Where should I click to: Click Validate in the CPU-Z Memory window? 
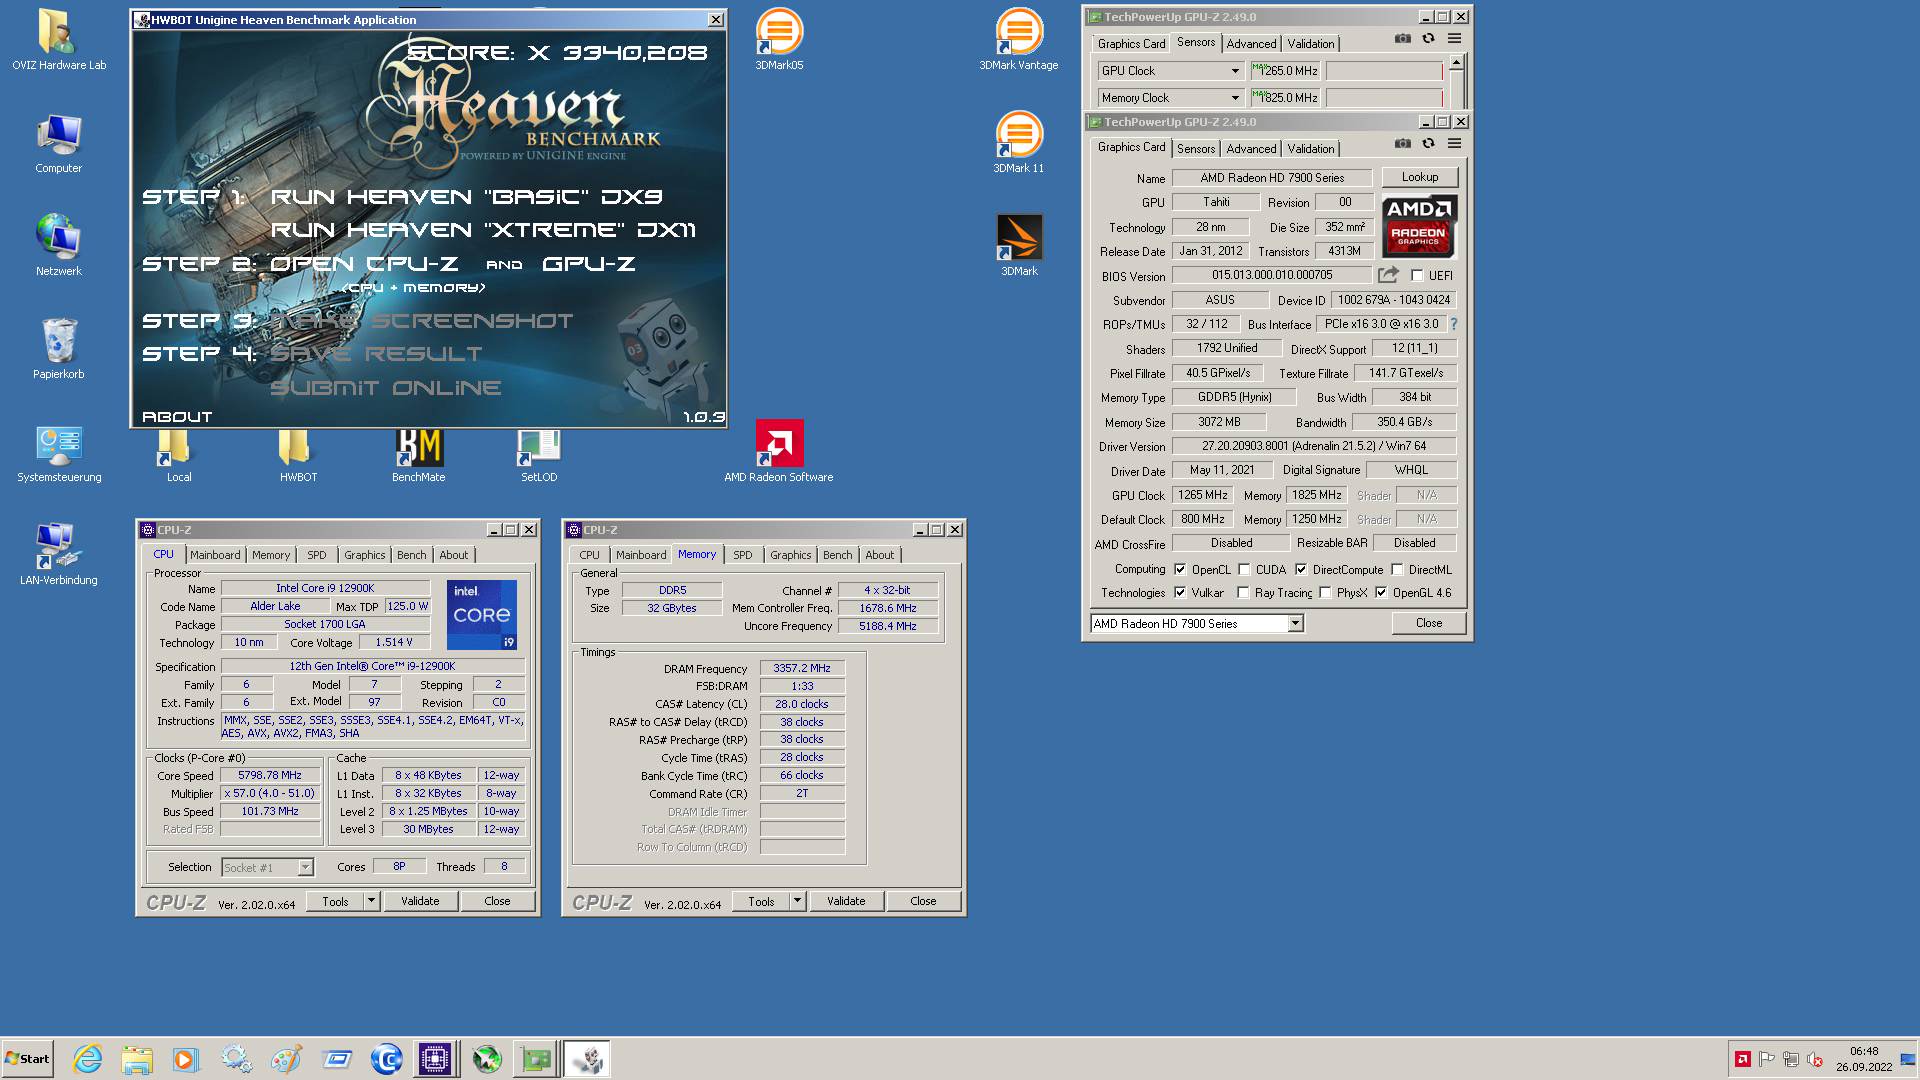click(846, 901)
